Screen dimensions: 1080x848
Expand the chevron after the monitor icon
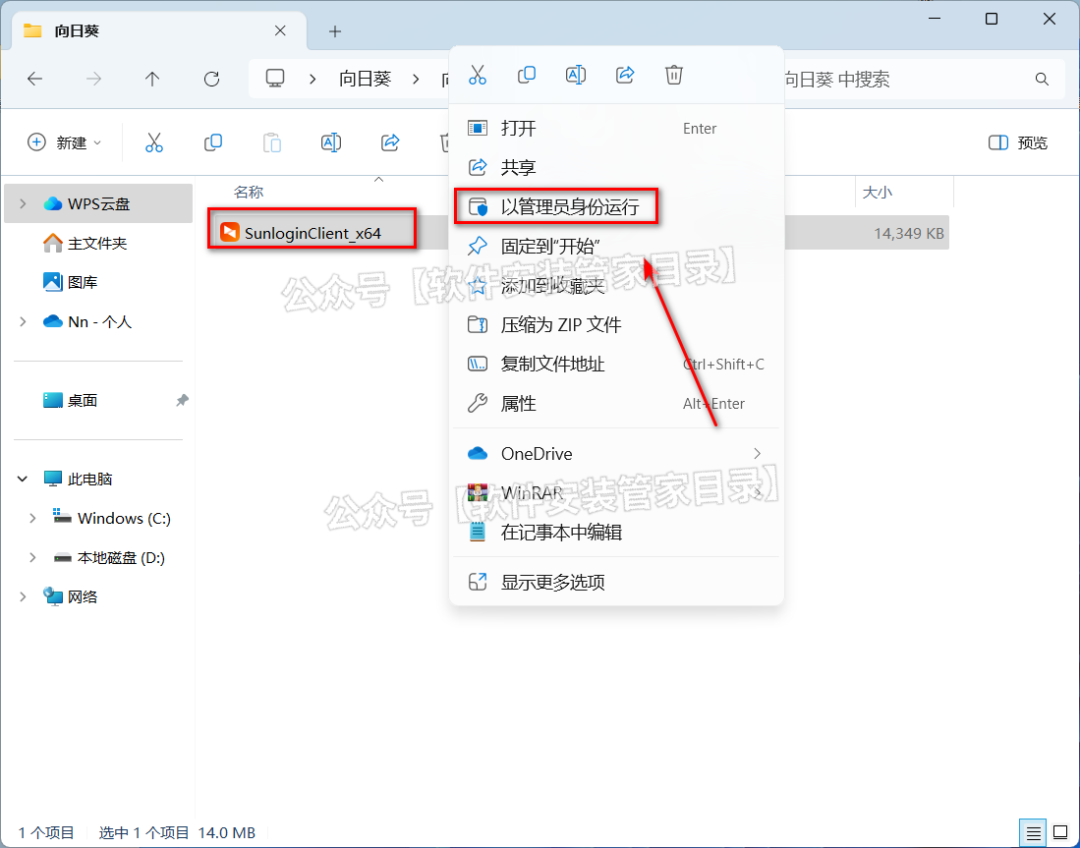[313, 79]
